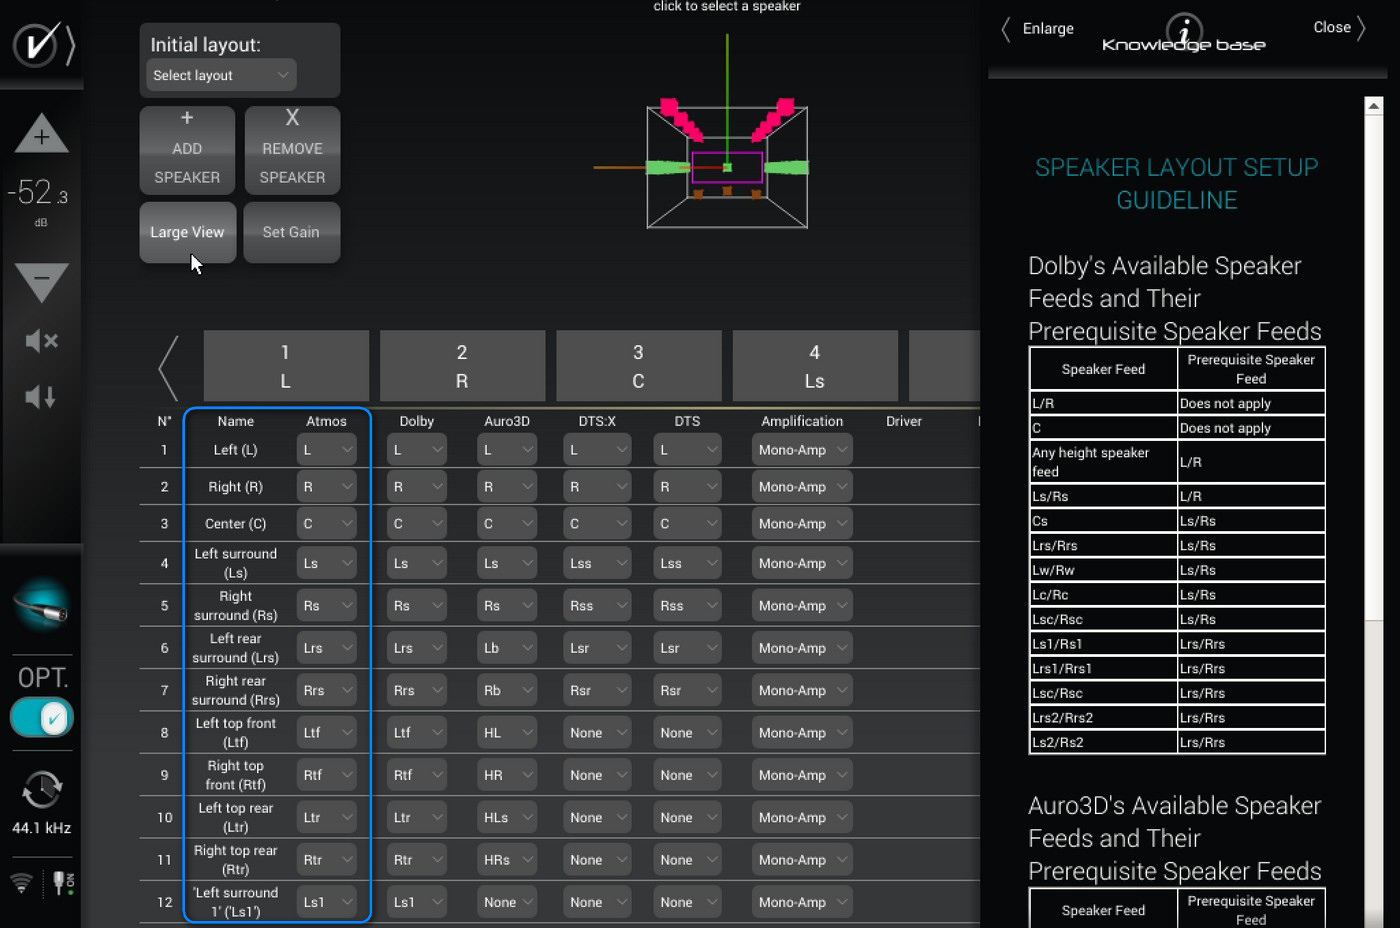
Task: Click the 3D speaker layout room view
Action: (727, 167)
